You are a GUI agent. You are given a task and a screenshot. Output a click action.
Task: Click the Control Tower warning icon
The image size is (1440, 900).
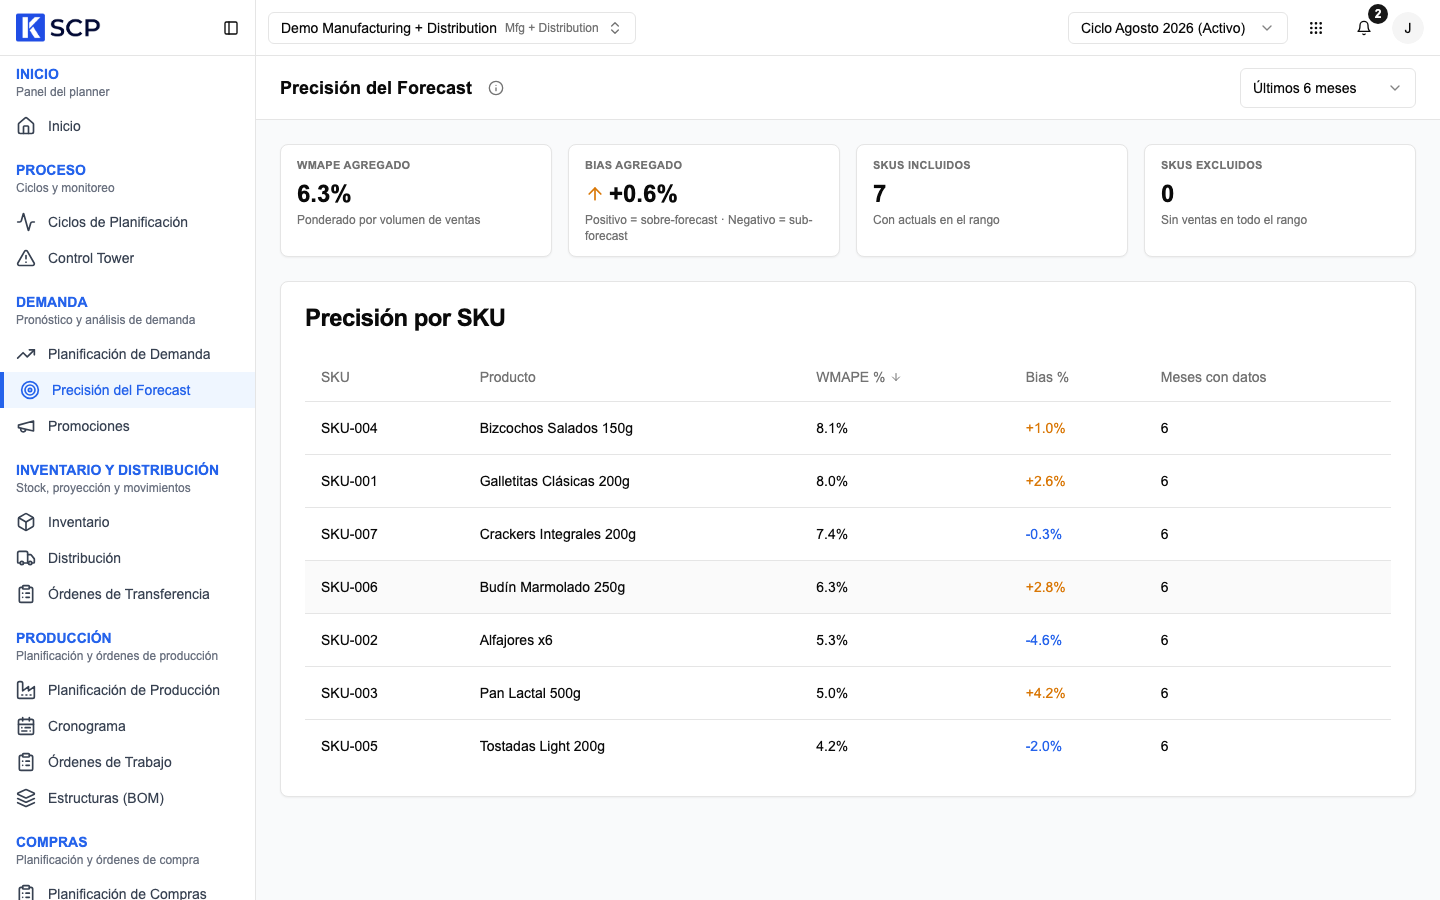[26, 258]
